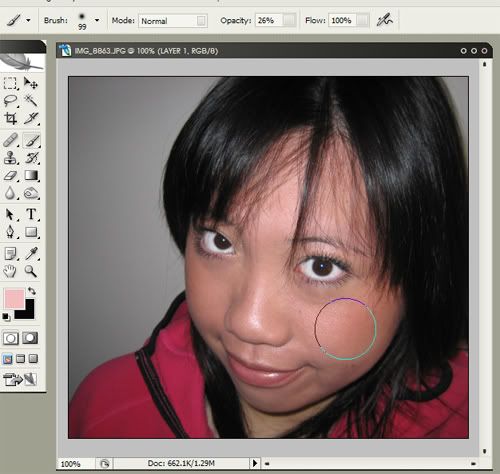Choose Full Screen mode
Viewport: 500px width, 474px height.
click(33, 359)
